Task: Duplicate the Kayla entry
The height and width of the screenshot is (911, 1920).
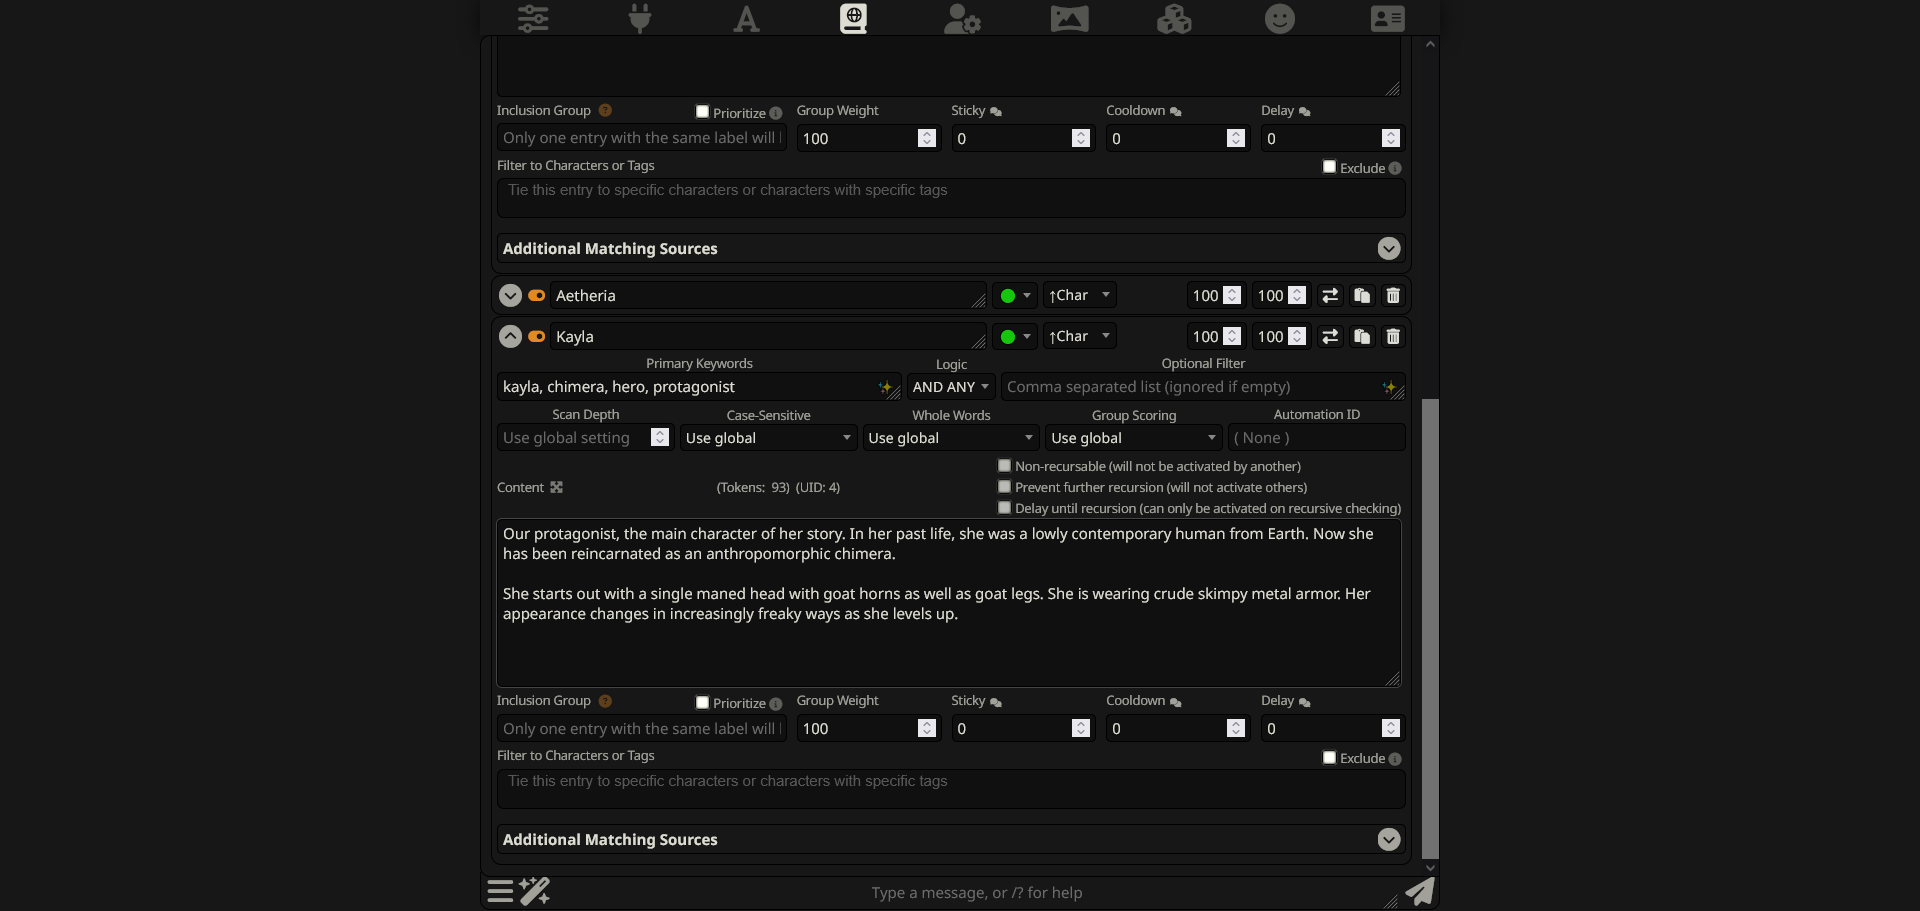Action: 1362,336
